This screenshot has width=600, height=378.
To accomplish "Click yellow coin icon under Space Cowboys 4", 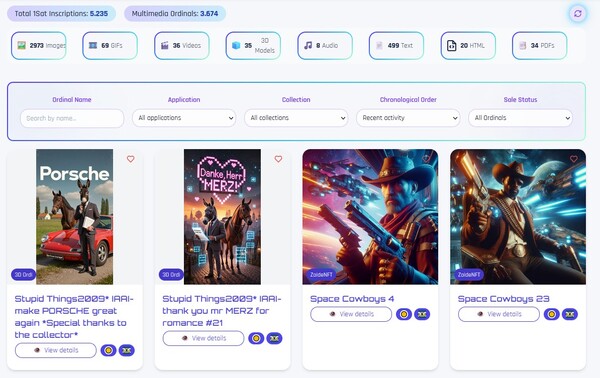I will [404, 314].
